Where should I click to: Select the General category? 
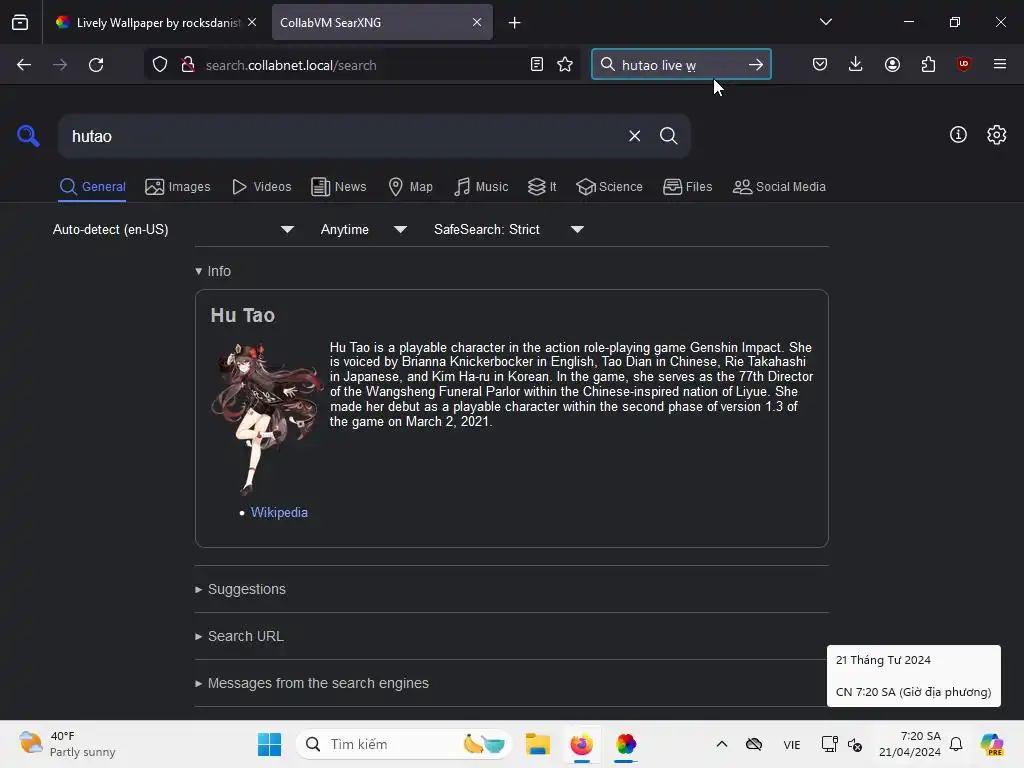tap(92, 187)
